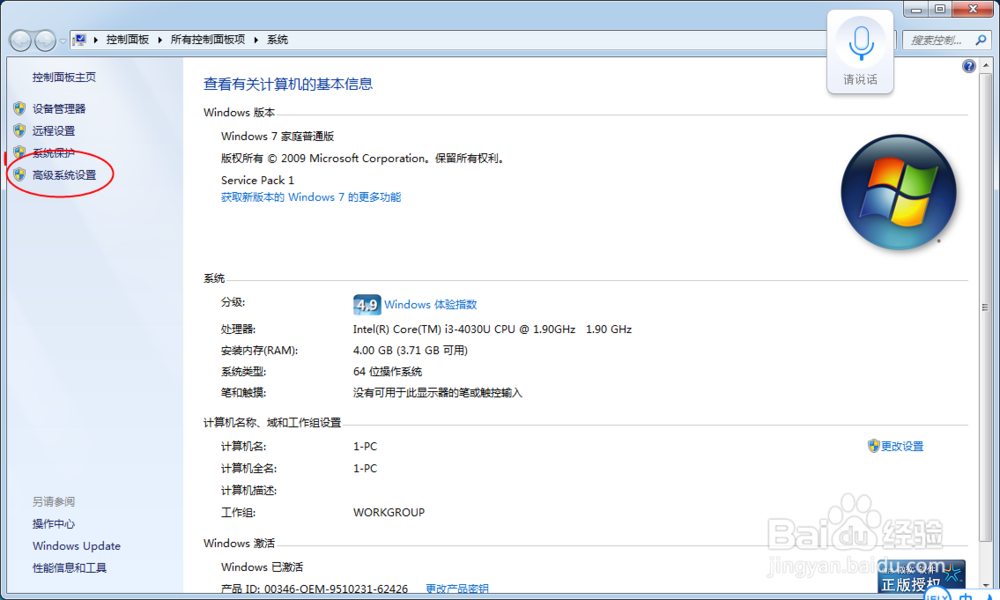Click the 4.00 GB (3.71 GB 可用) RAM value

point(410,350)
